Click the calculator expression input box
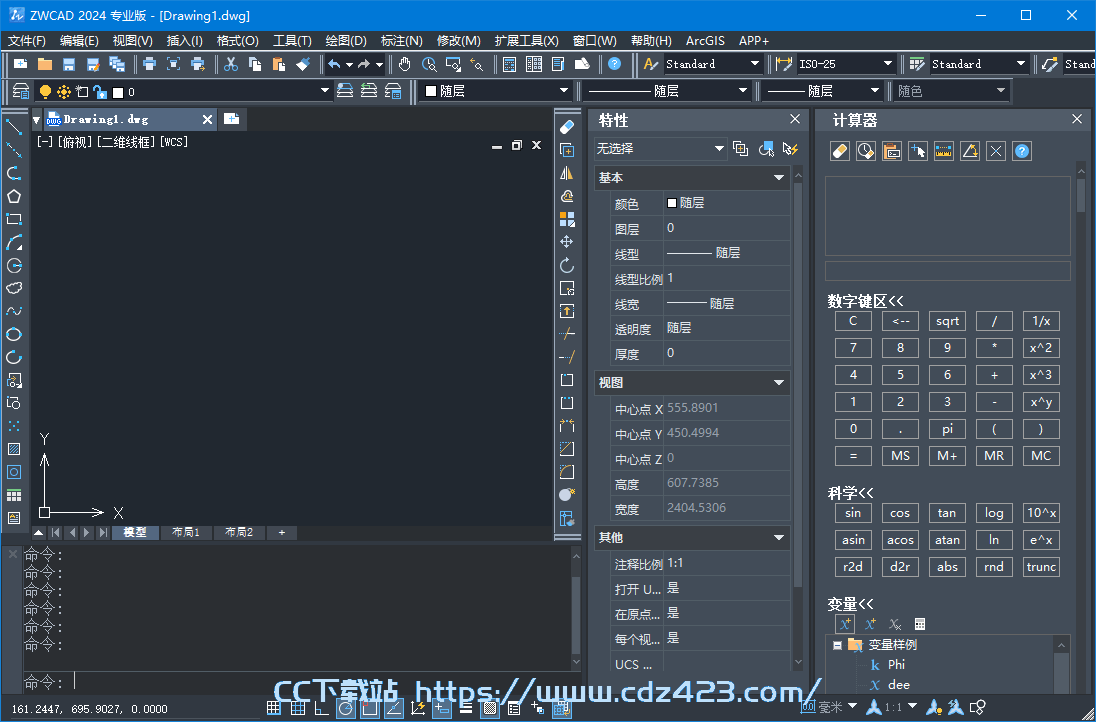This screenshot has height=722, width=1096. pyautogui.click(x=947, y=271)
